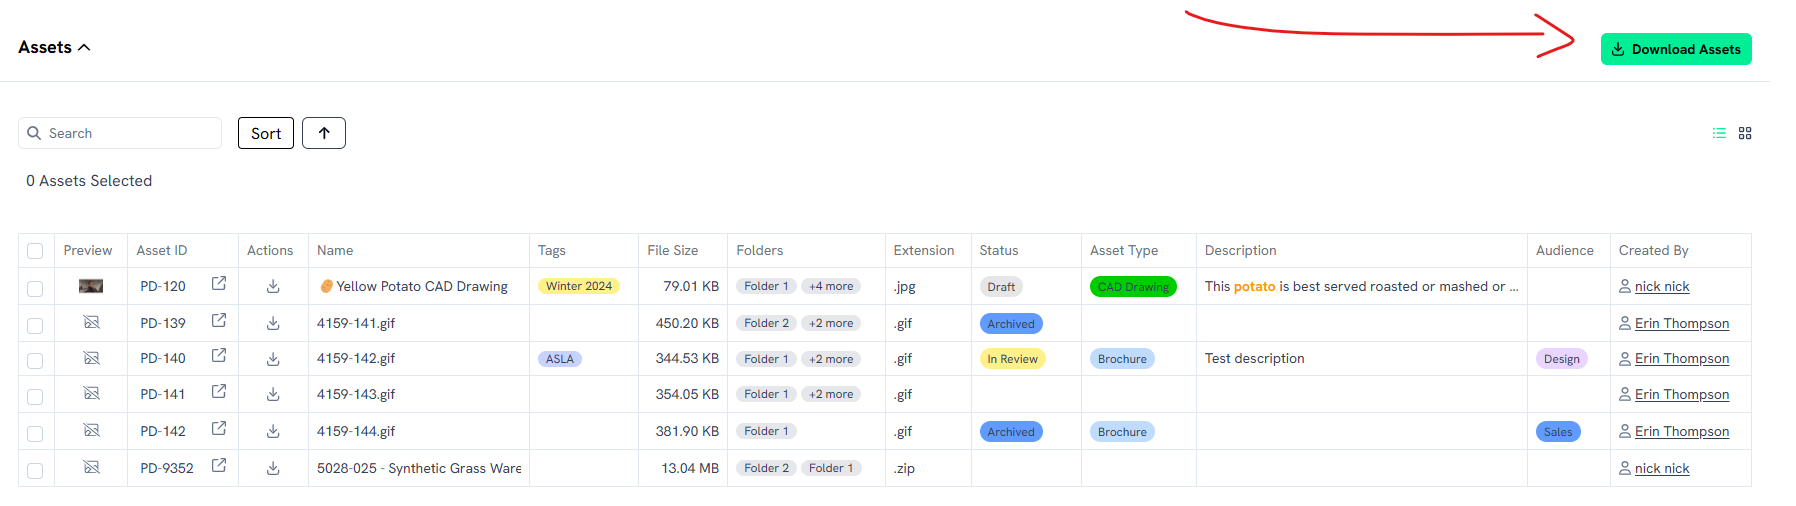Image resolution: width=1796 pixels, height=506 pixels.
Task: Open Erin Thompson's profile for PD-139
Action: click(x=1681, y=323)
